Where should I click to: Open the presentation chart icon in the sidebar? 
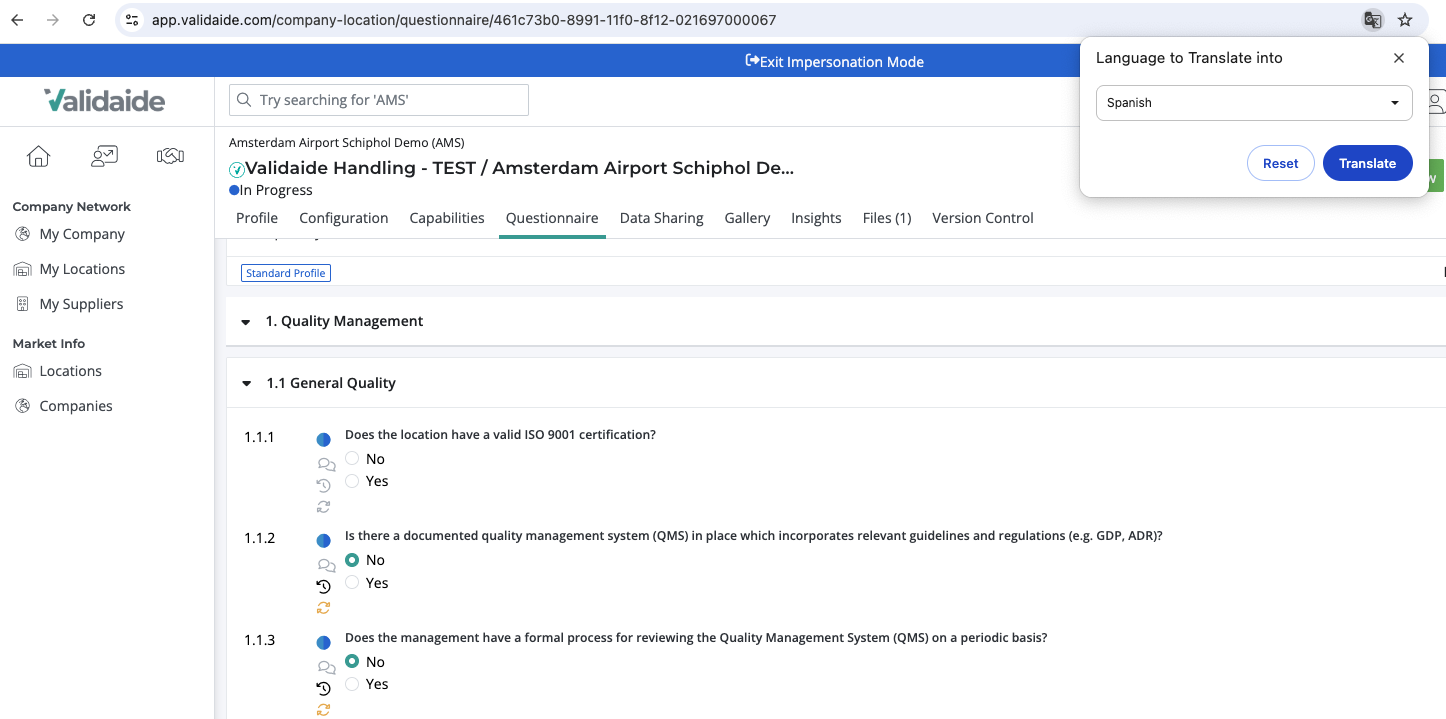coord(104,156)
